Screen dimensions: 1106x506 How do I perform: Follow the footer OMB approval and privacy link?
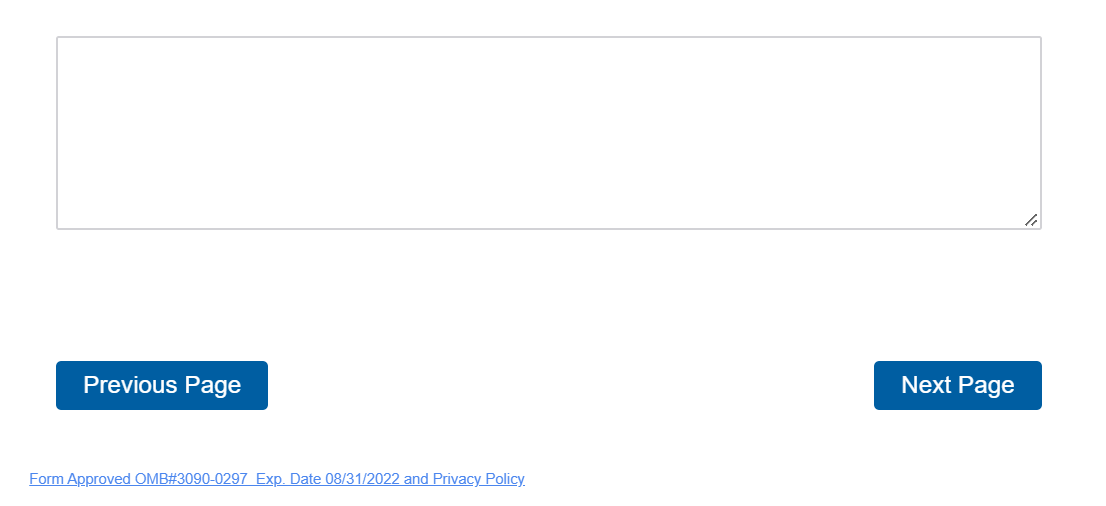tap(277, 479)
